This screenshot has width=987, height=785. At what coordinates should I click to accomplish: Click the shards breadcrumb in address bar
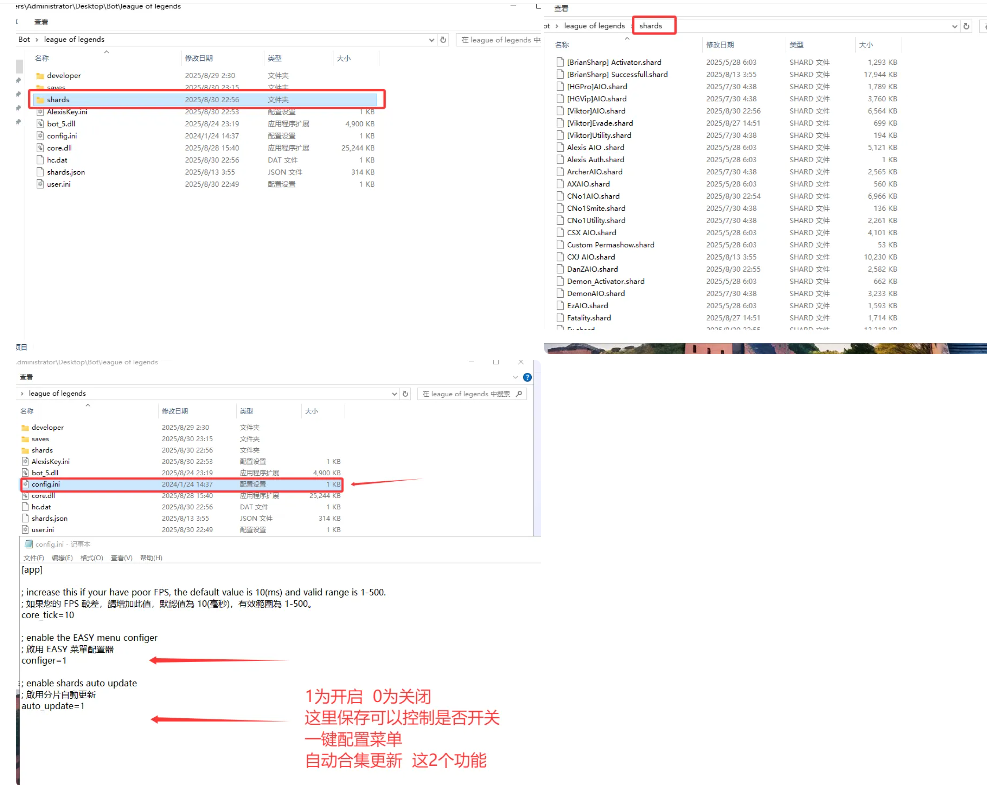pyautogui.click(x=651, y=25)
